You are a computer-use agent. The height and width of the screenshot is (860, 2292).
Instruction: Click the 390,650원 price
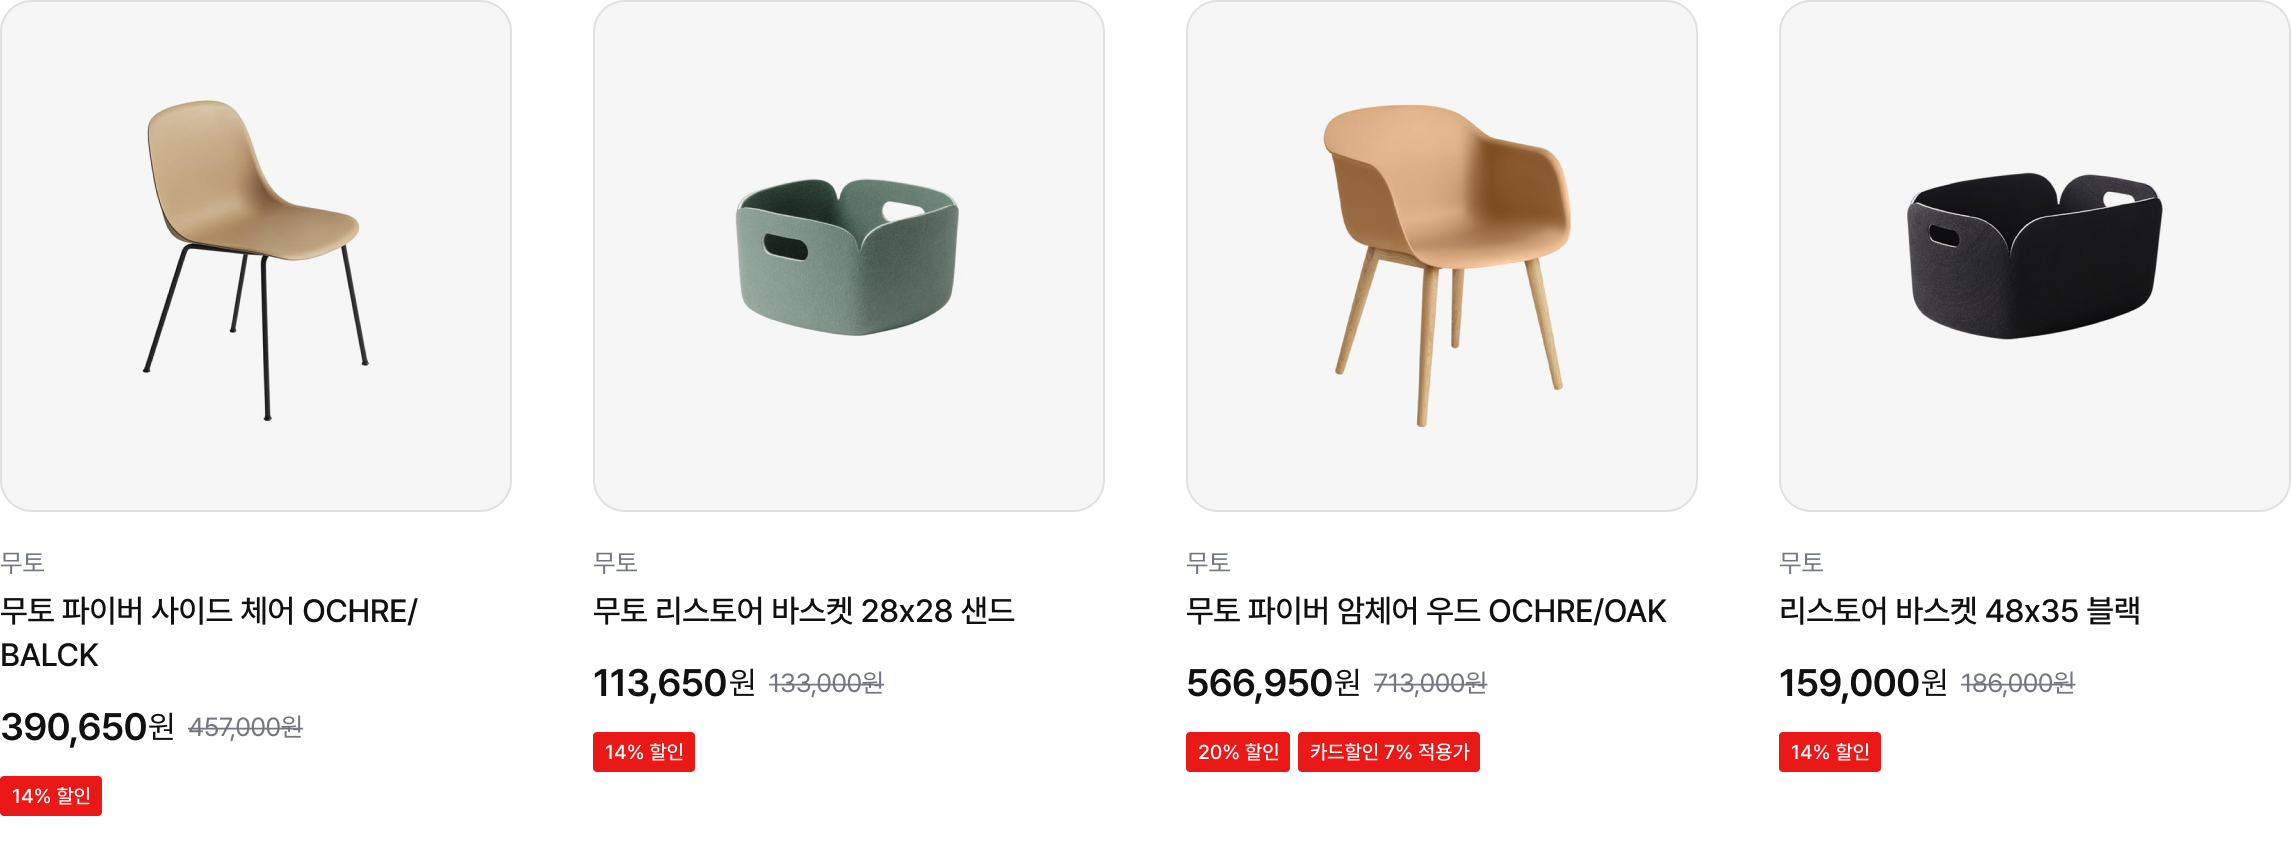88,727
